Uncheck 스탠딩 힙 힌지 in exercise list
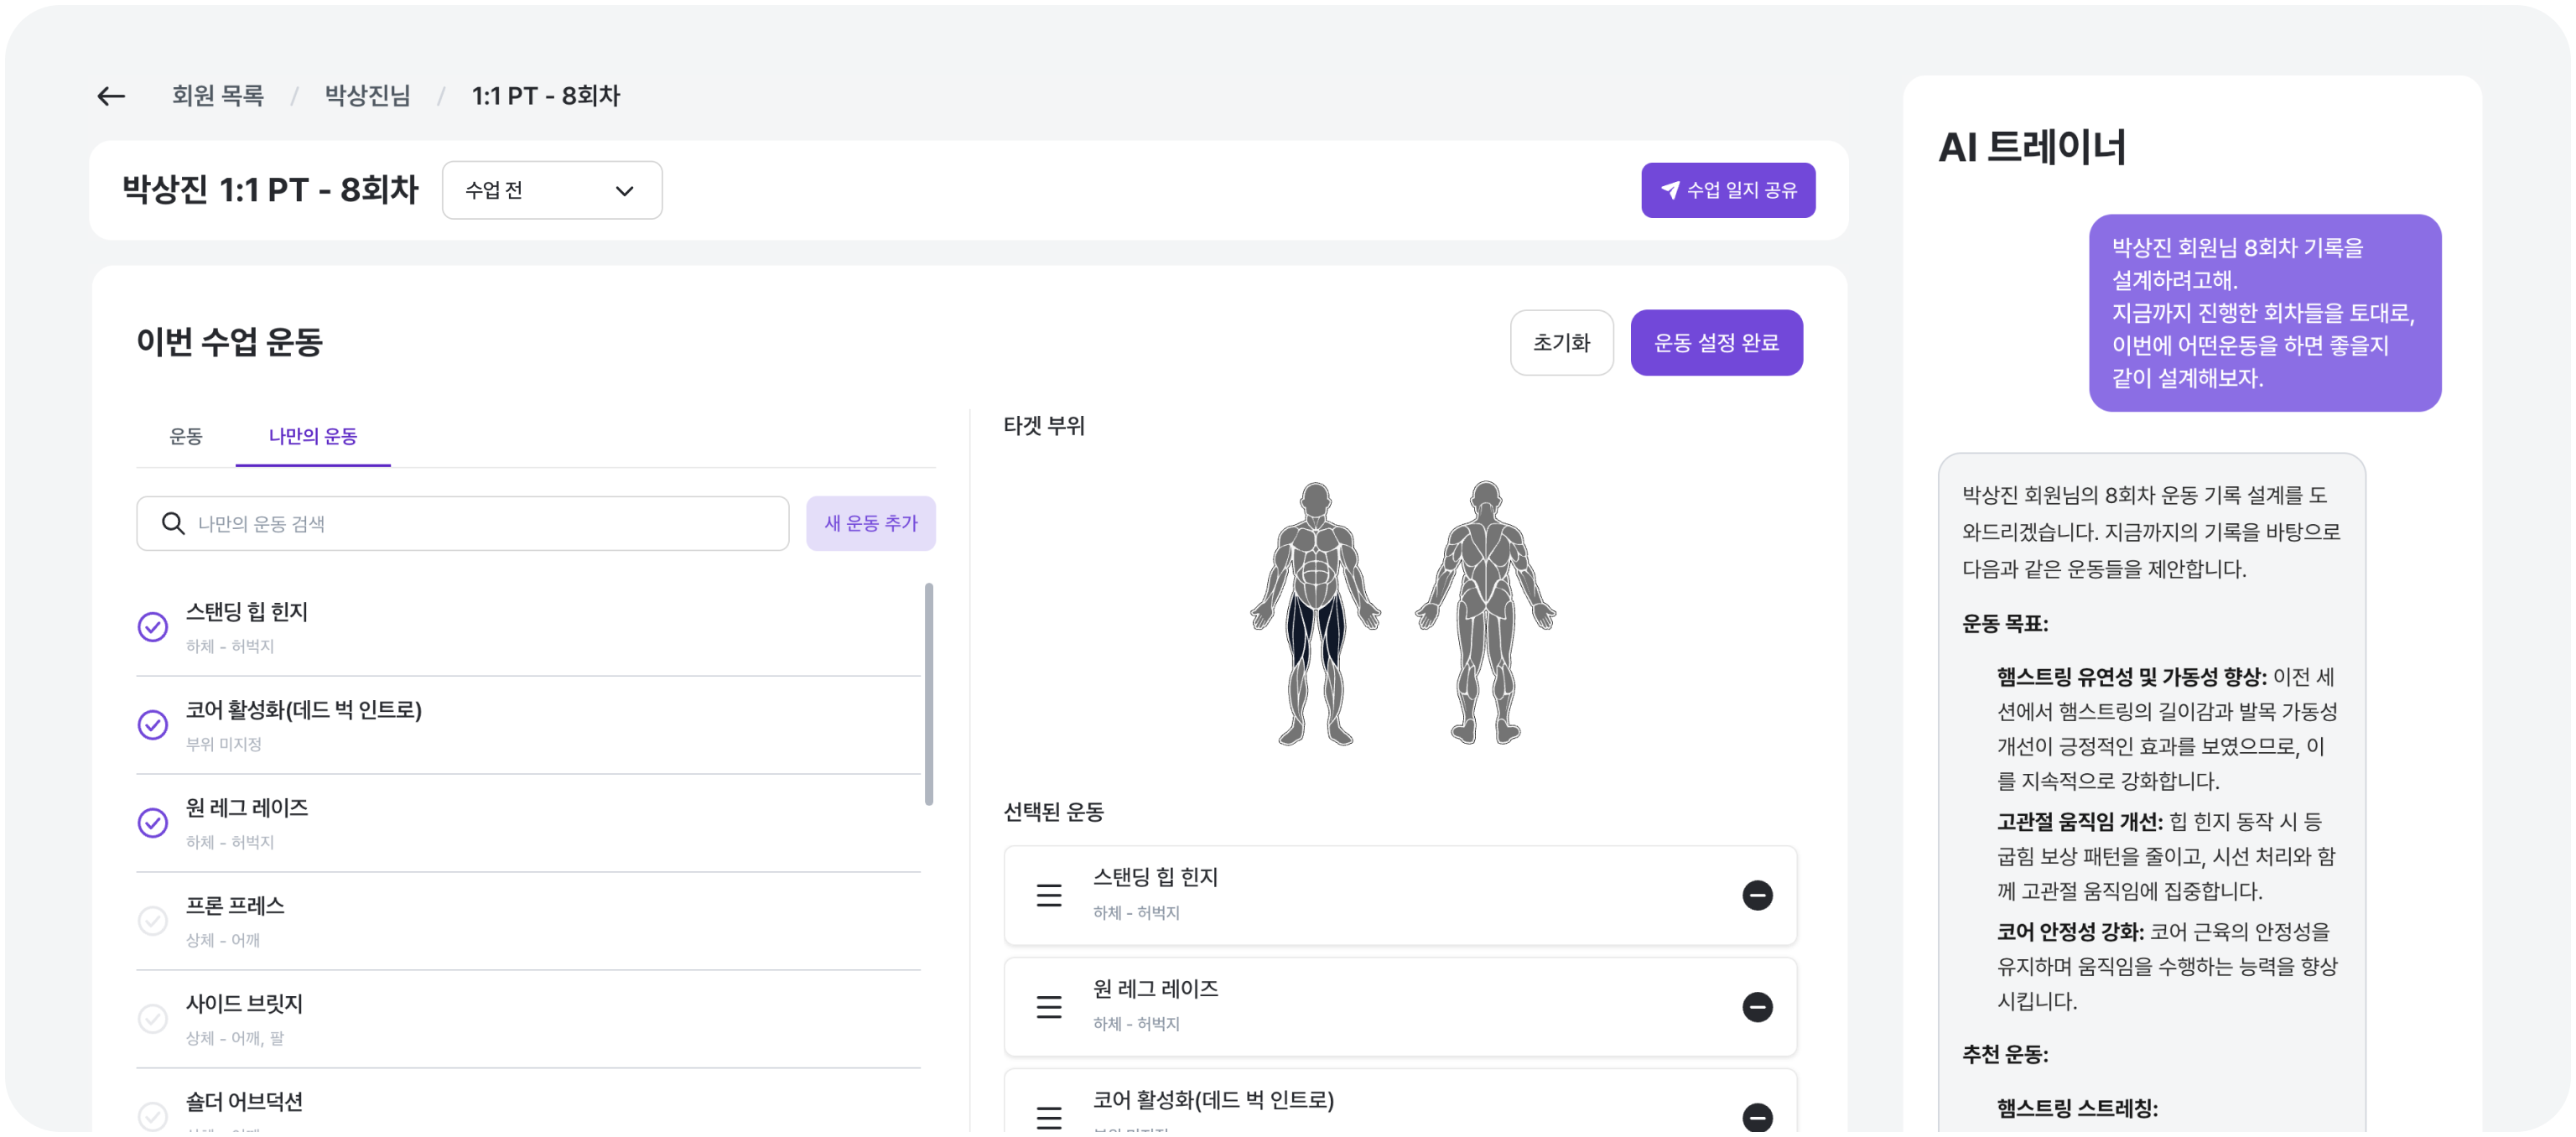 click(x=152, y=627)
